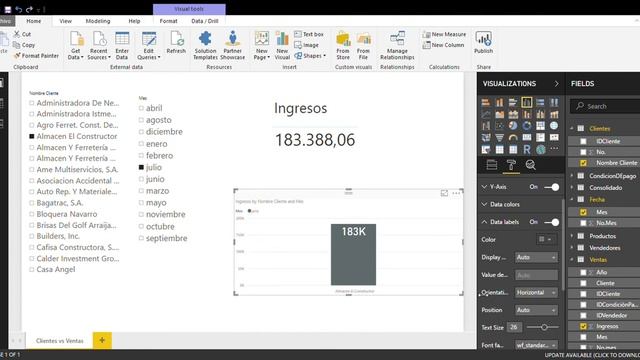Publish the report

point(484,43)
